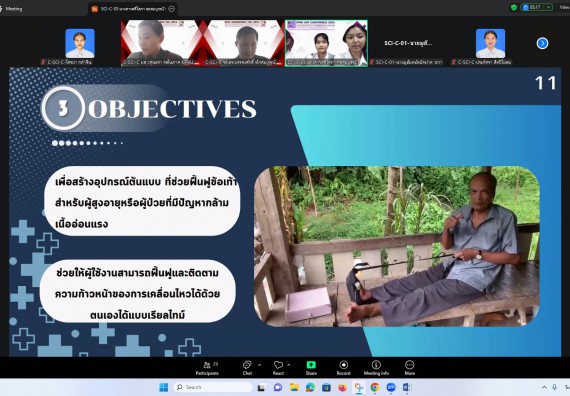Select the SCI-C-01 name-only participant tile
The width and height of the screenshot is (570, 396).
(x=408, y=43)
